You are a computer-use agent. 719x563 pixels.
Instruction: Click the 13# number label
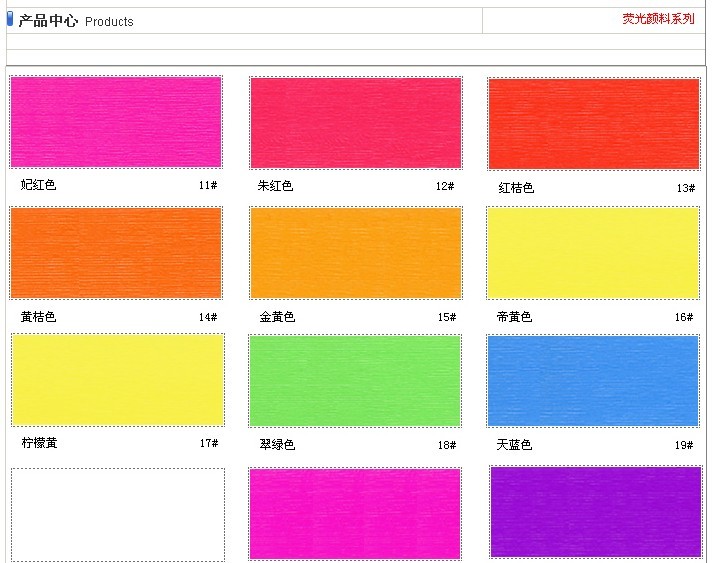tap(686, 188)
